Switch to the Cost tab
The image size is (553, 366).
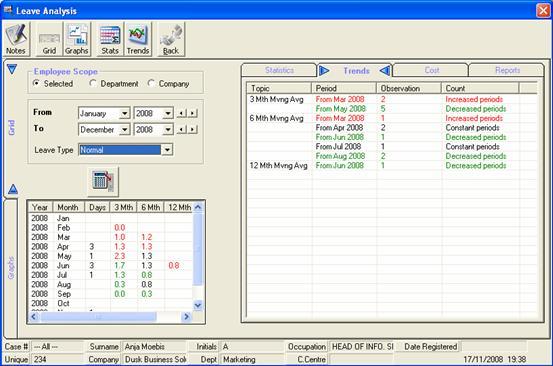pyautogui.click(x=432, y=70)
